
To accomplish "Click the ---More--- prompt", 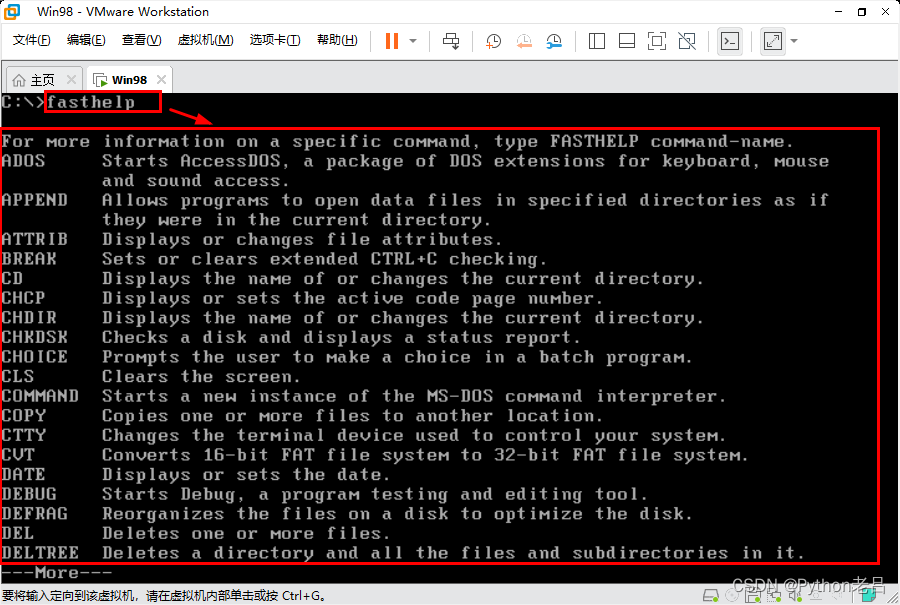I will pyautogui.click(x=56, y=572).
